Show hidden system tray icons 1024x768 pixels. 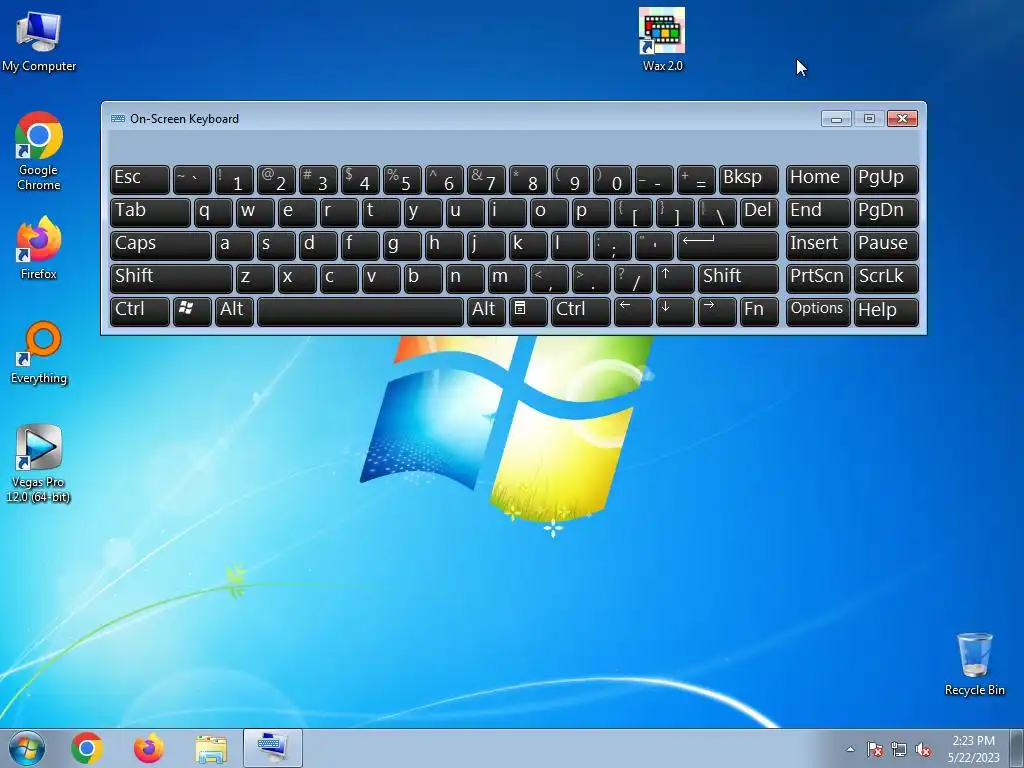(x=850, y=749)
